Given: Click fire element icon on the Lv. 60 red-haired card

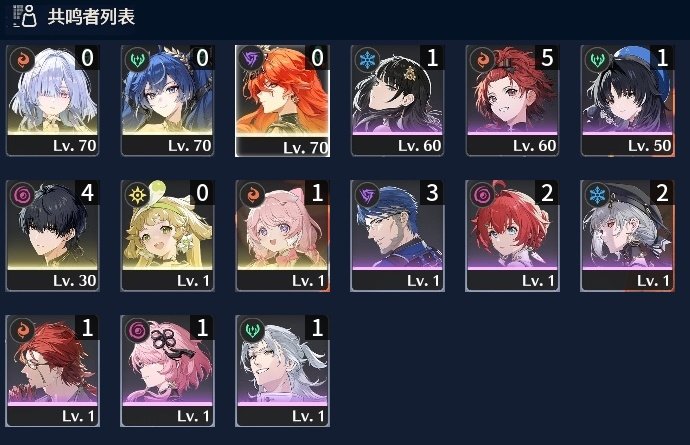Looking at the screenshot, I should pyautogui.click(x=482, y=59).
